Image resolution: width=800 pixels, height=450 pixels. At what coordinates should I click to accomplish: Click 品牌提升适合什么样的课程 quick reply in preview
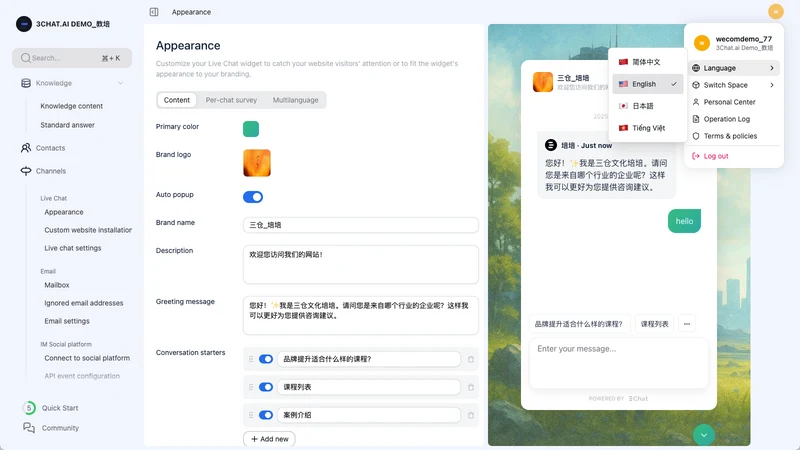point(579,324)
